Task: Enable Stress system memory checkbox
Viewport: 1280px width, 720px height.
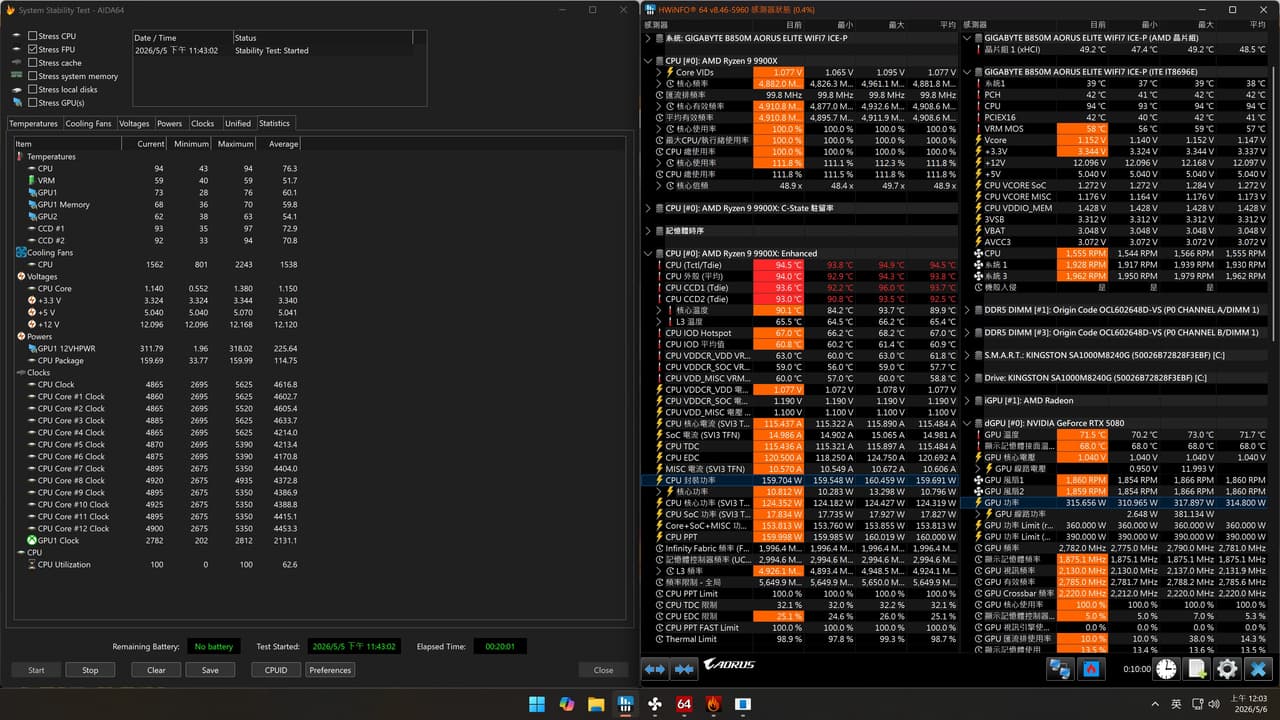Action: [33, 76]
